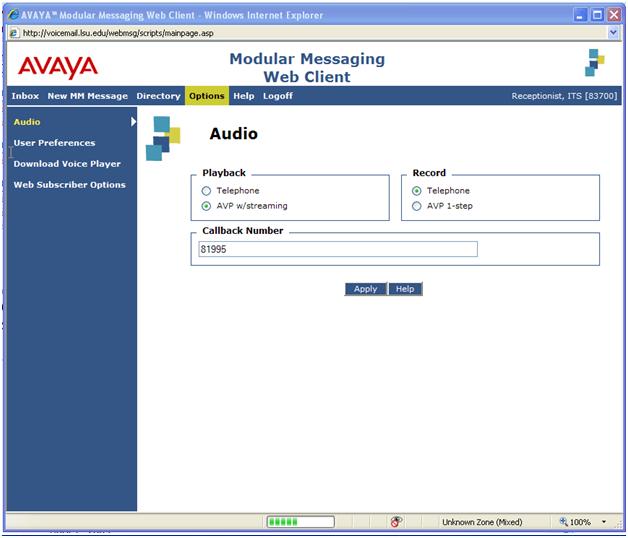Click the Callback Number group label
This screenshot has height=538, width=628.
(x=243, y=231)
